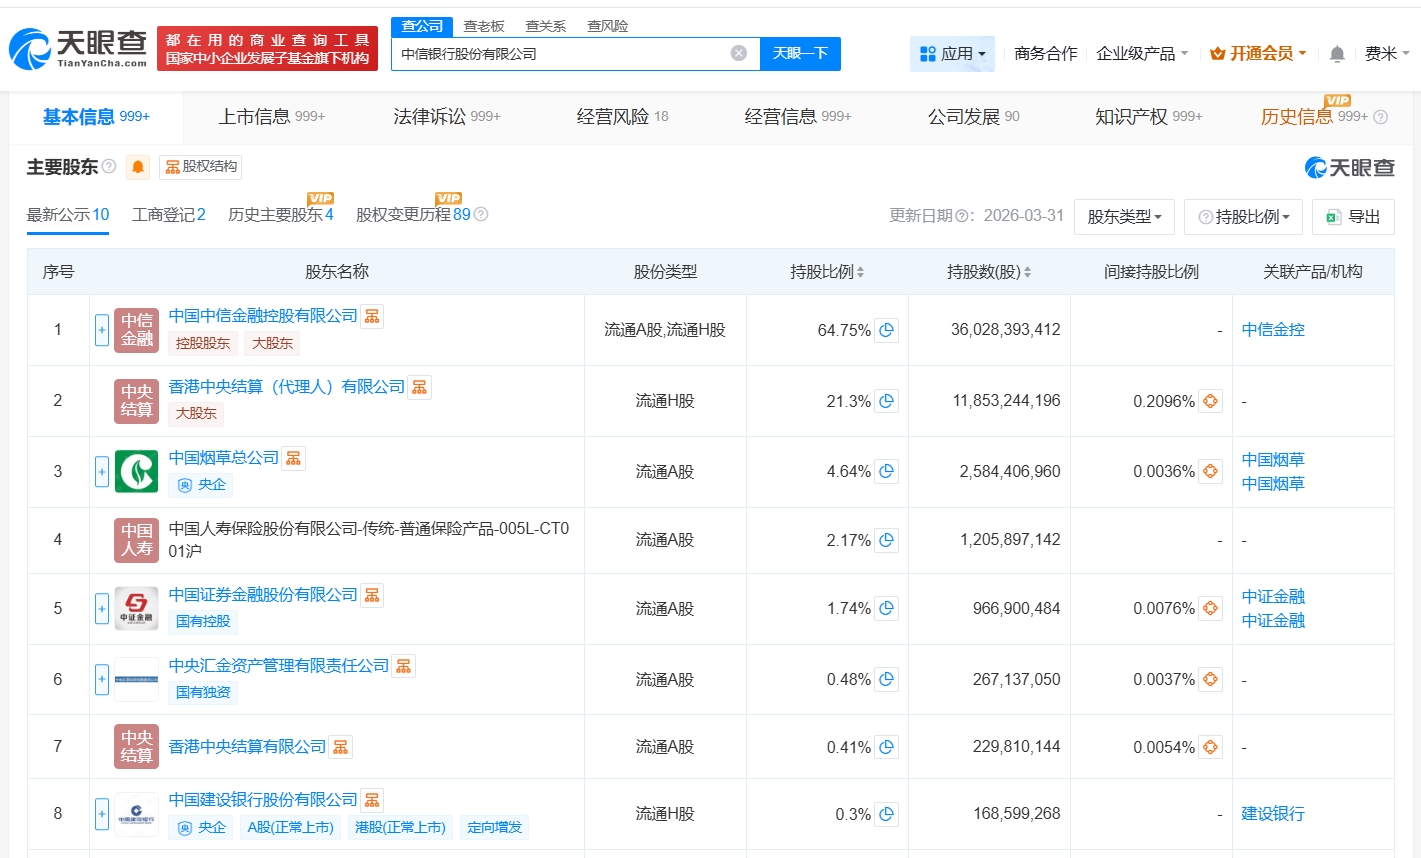This screenshot has height=858, width=1421.
Task: View shareholding pie chart for 2.17%
Action: pyautogui.click(x=887, y=540)
